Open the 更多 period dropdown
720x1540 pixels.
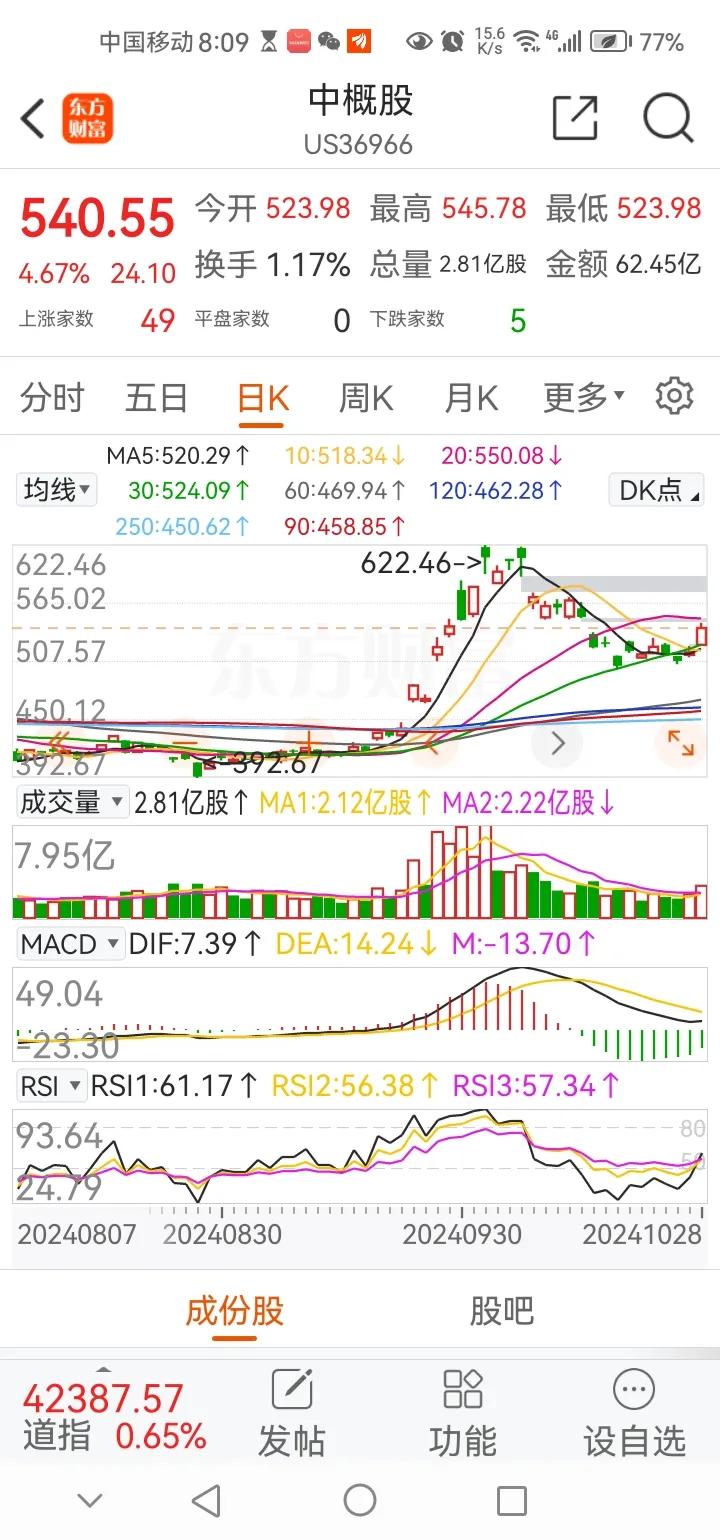584,397
